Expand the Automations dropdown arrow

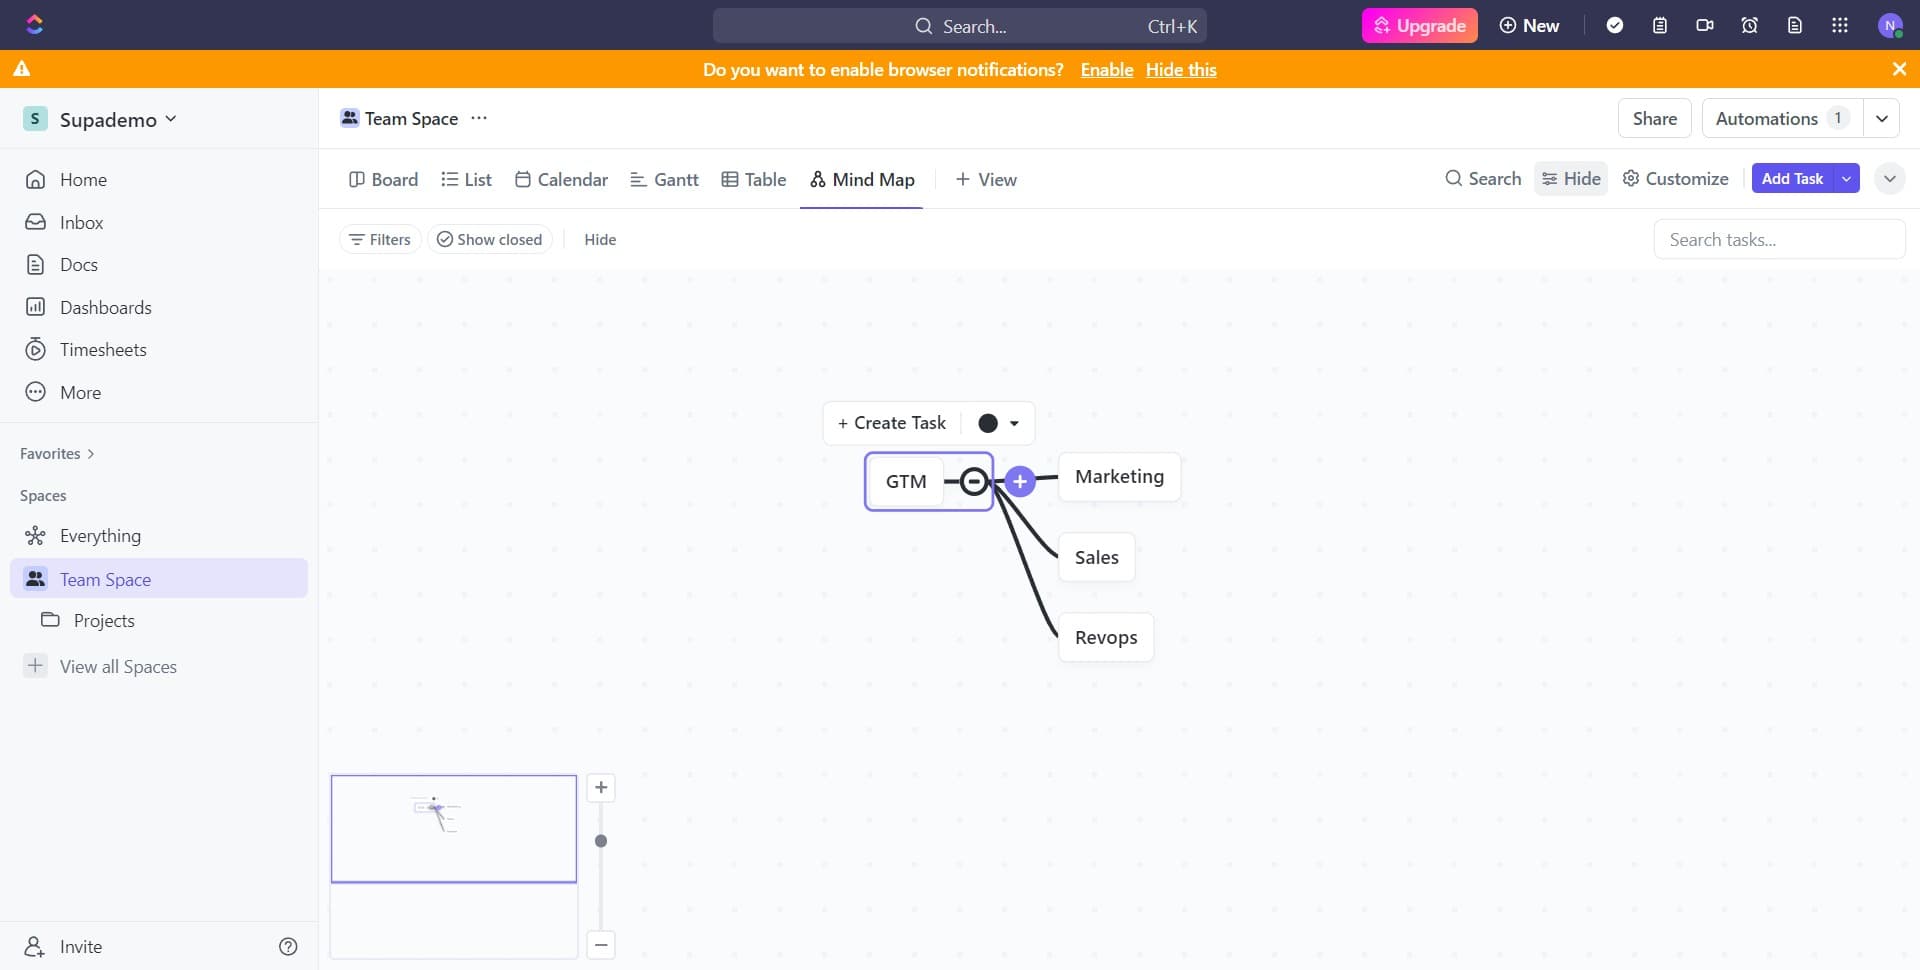(x=1882, y=118)
